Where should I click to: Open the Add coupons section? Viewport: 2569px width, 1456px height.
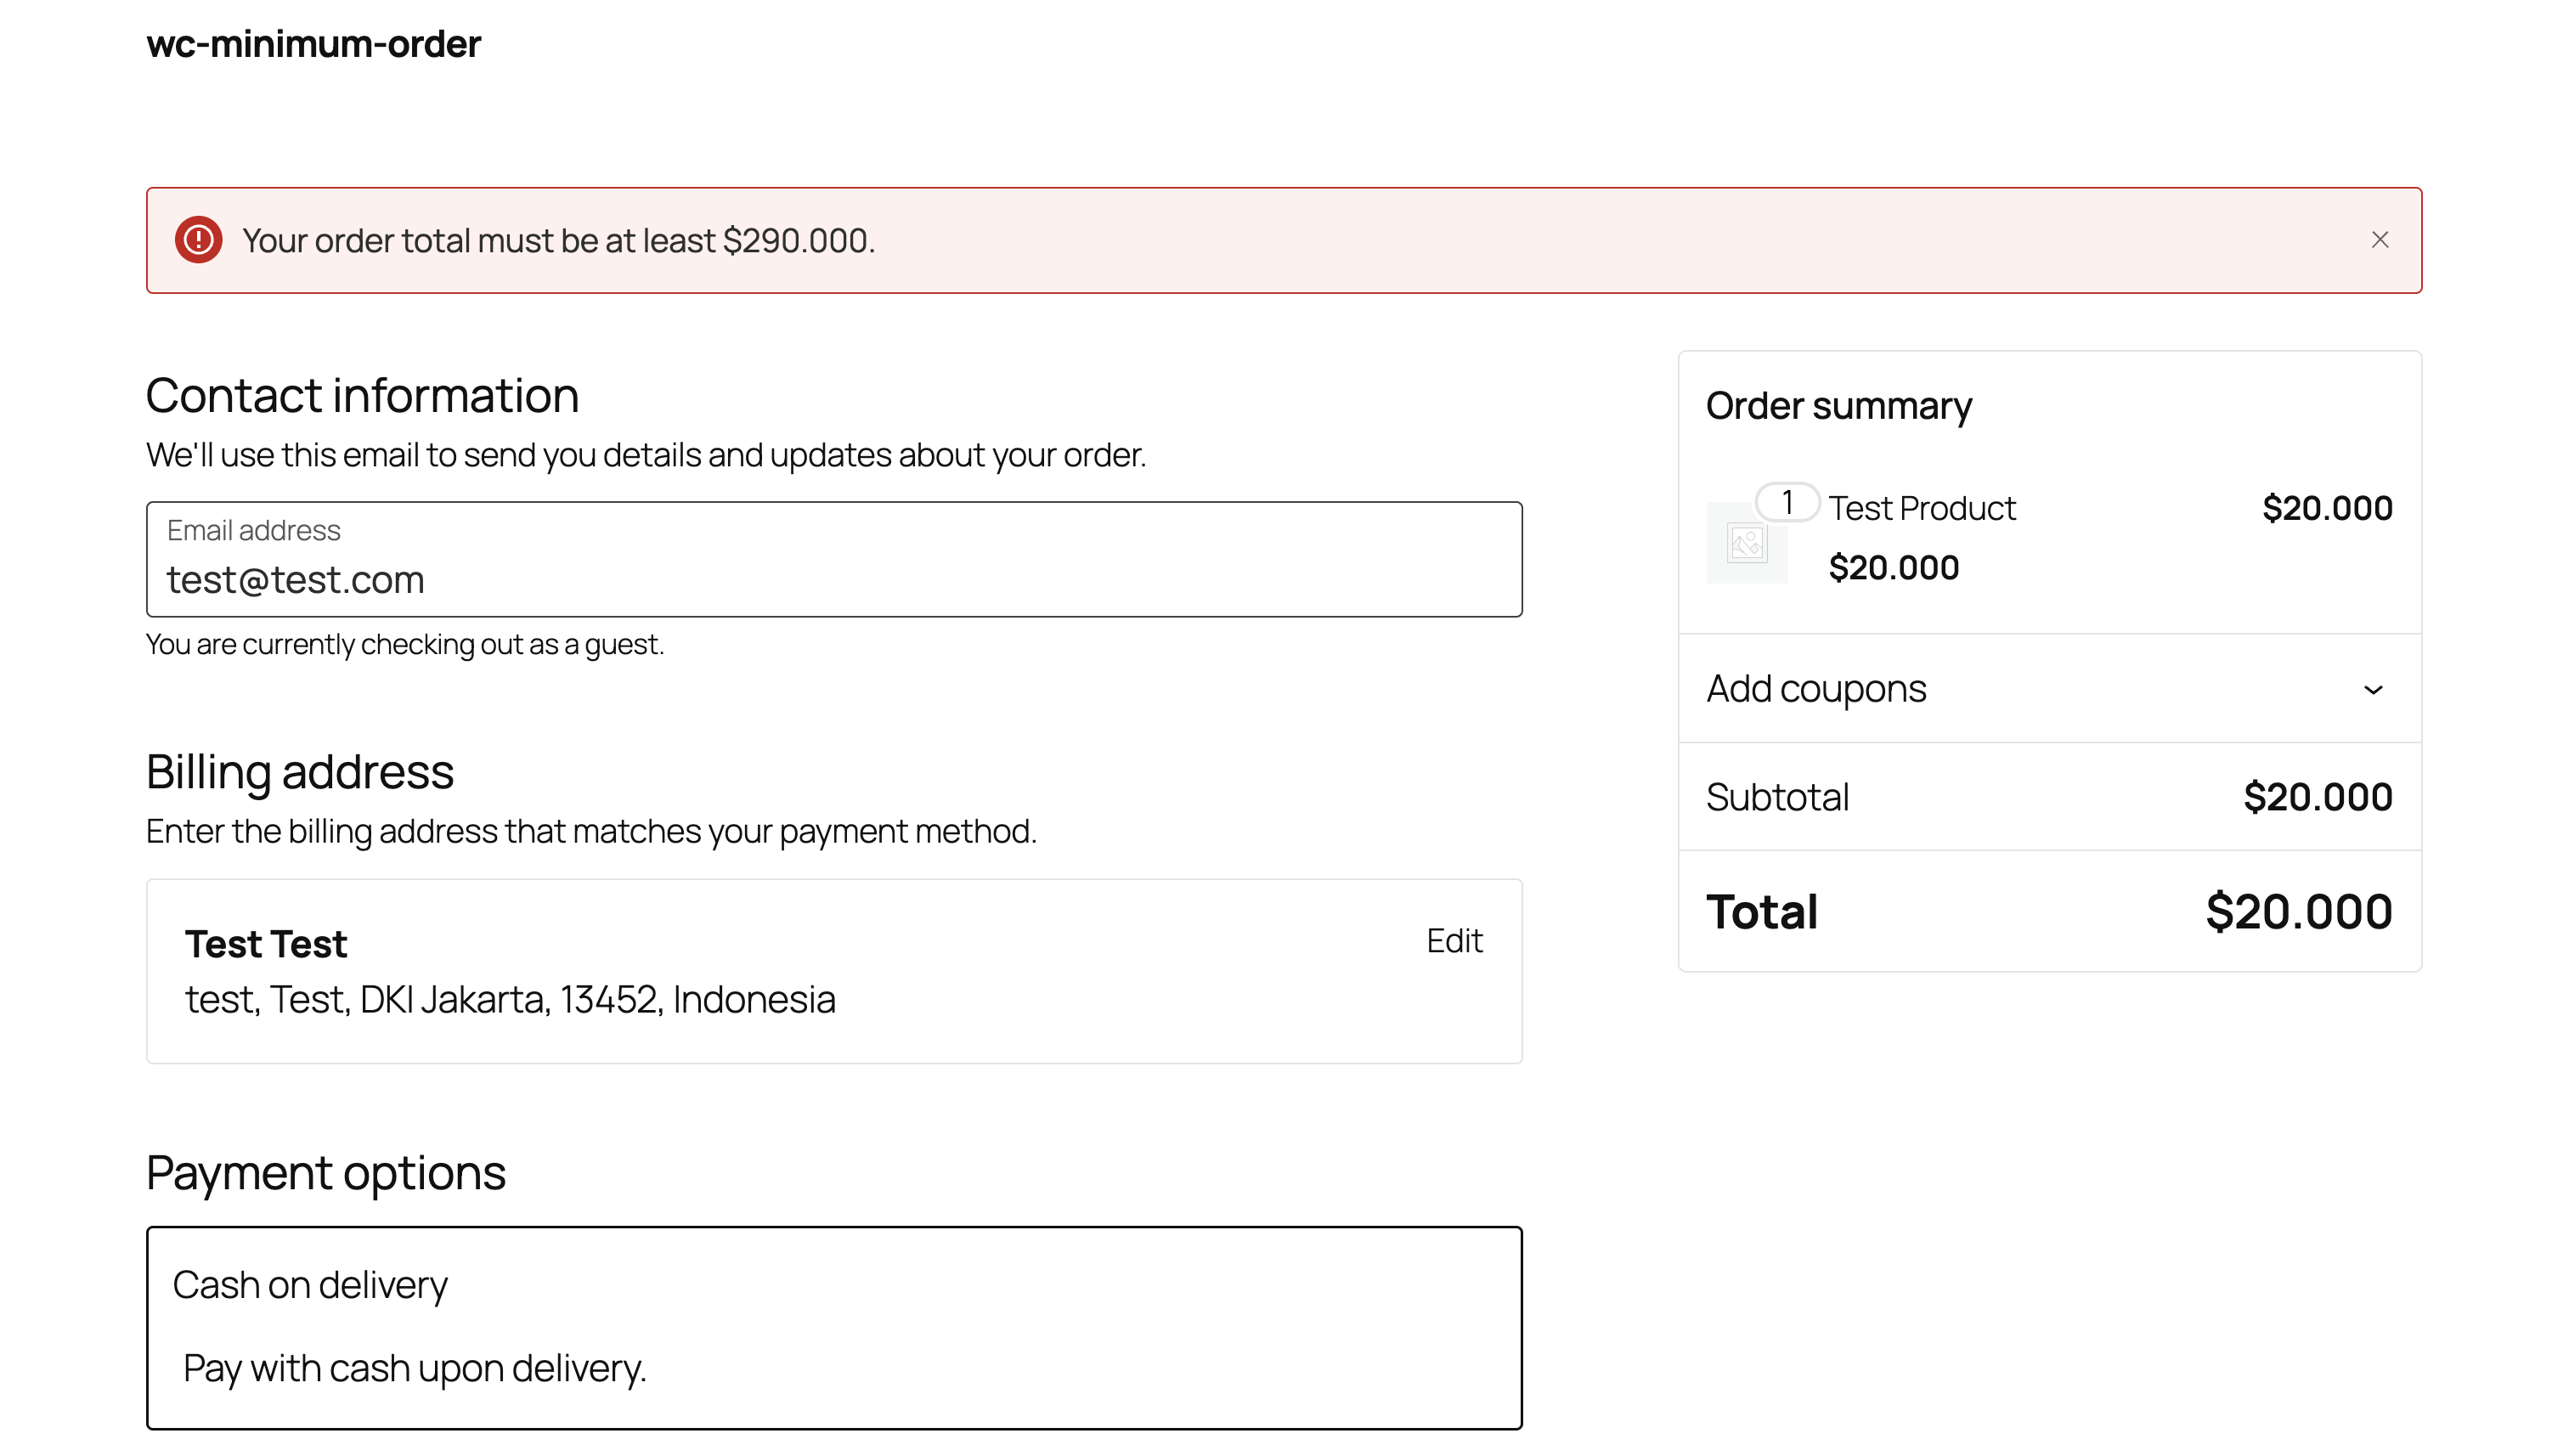1816,689
